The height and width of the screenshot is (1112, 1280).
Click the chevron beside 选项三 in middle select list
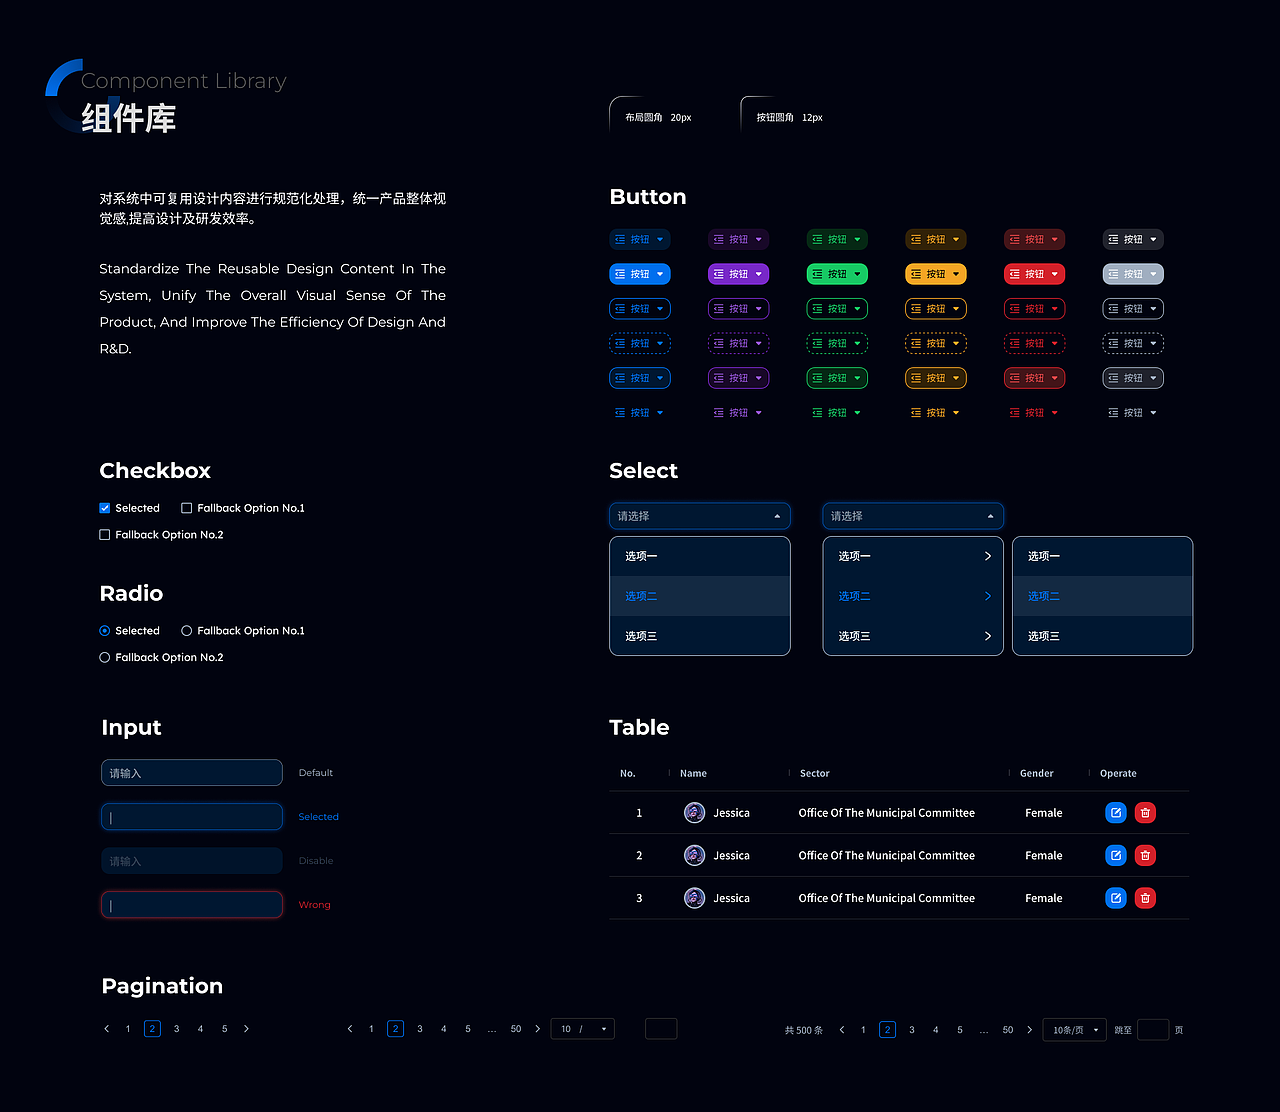pos(987,636)
